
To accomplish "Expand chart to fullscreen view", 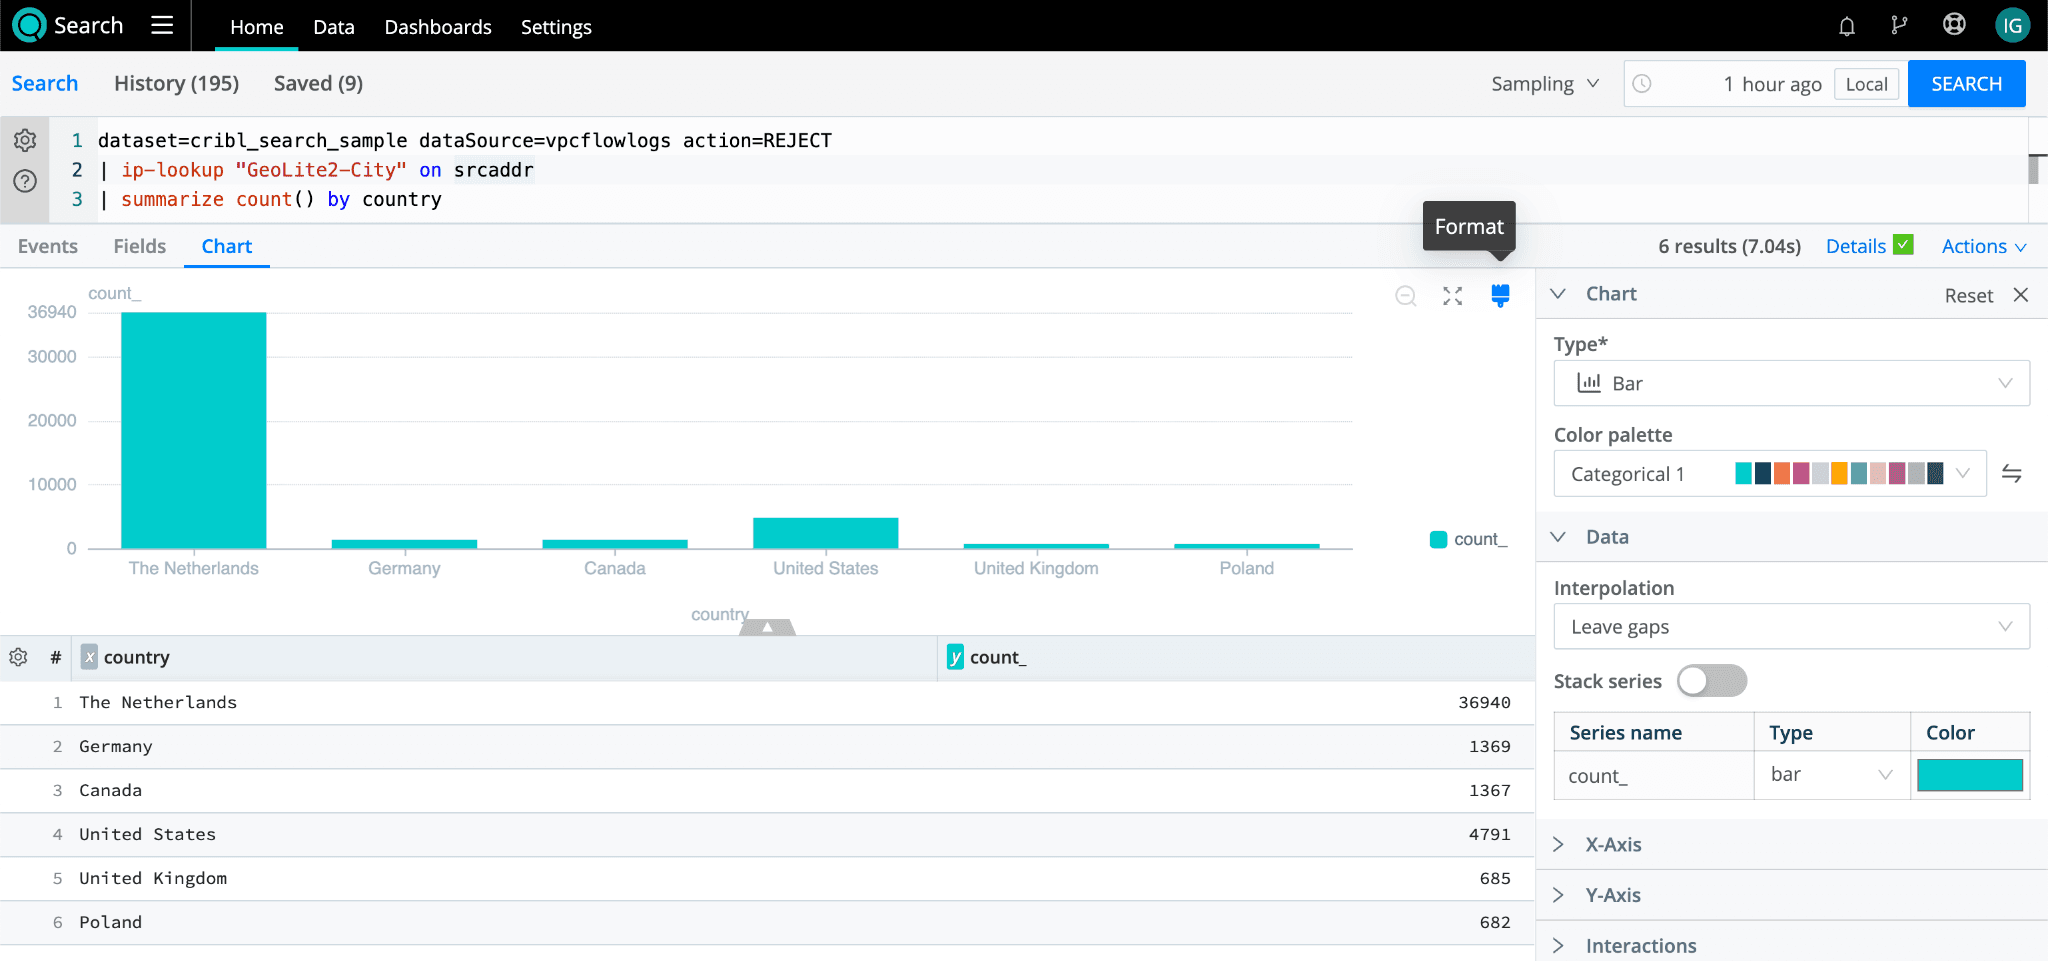I will click(1452, 296).
